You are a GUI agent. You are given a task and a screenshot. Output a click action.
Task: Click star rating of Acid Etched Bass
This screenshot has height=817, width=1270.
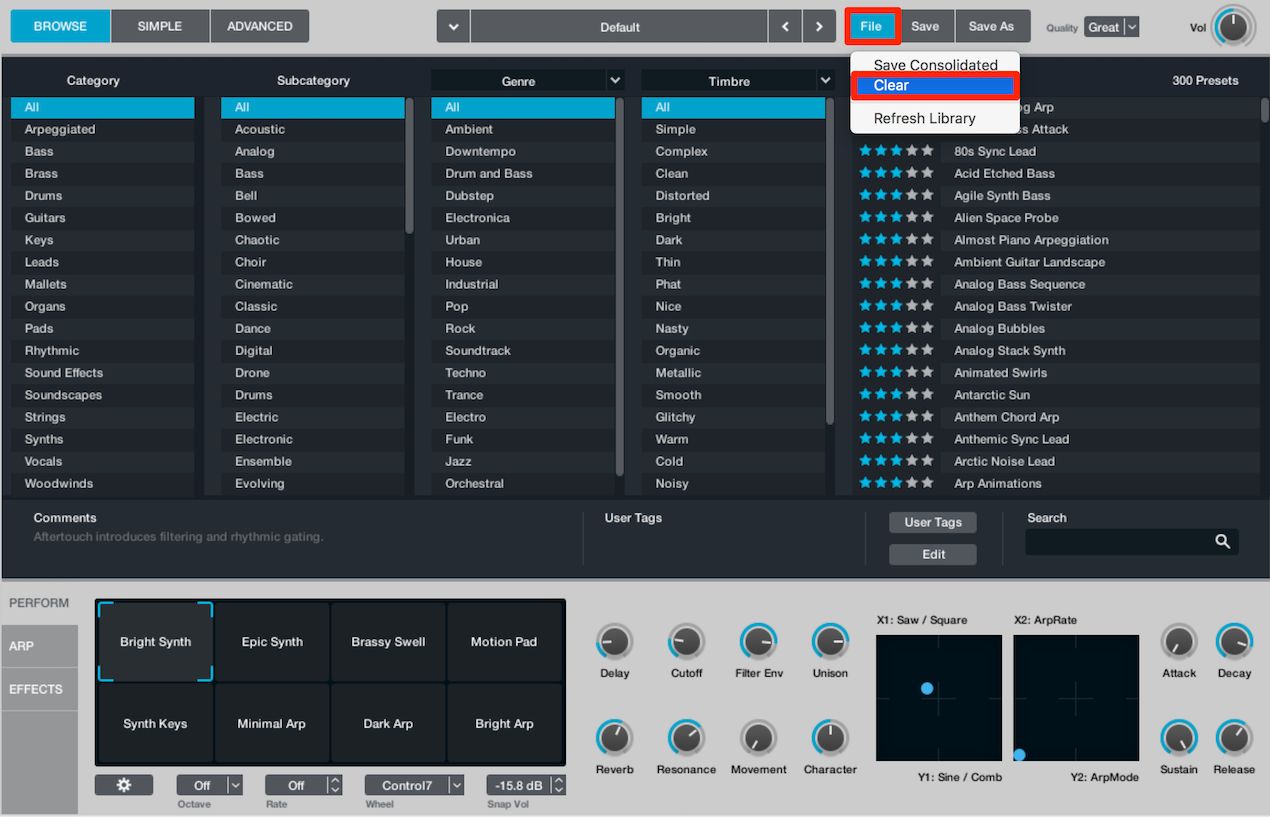[896, 173]
